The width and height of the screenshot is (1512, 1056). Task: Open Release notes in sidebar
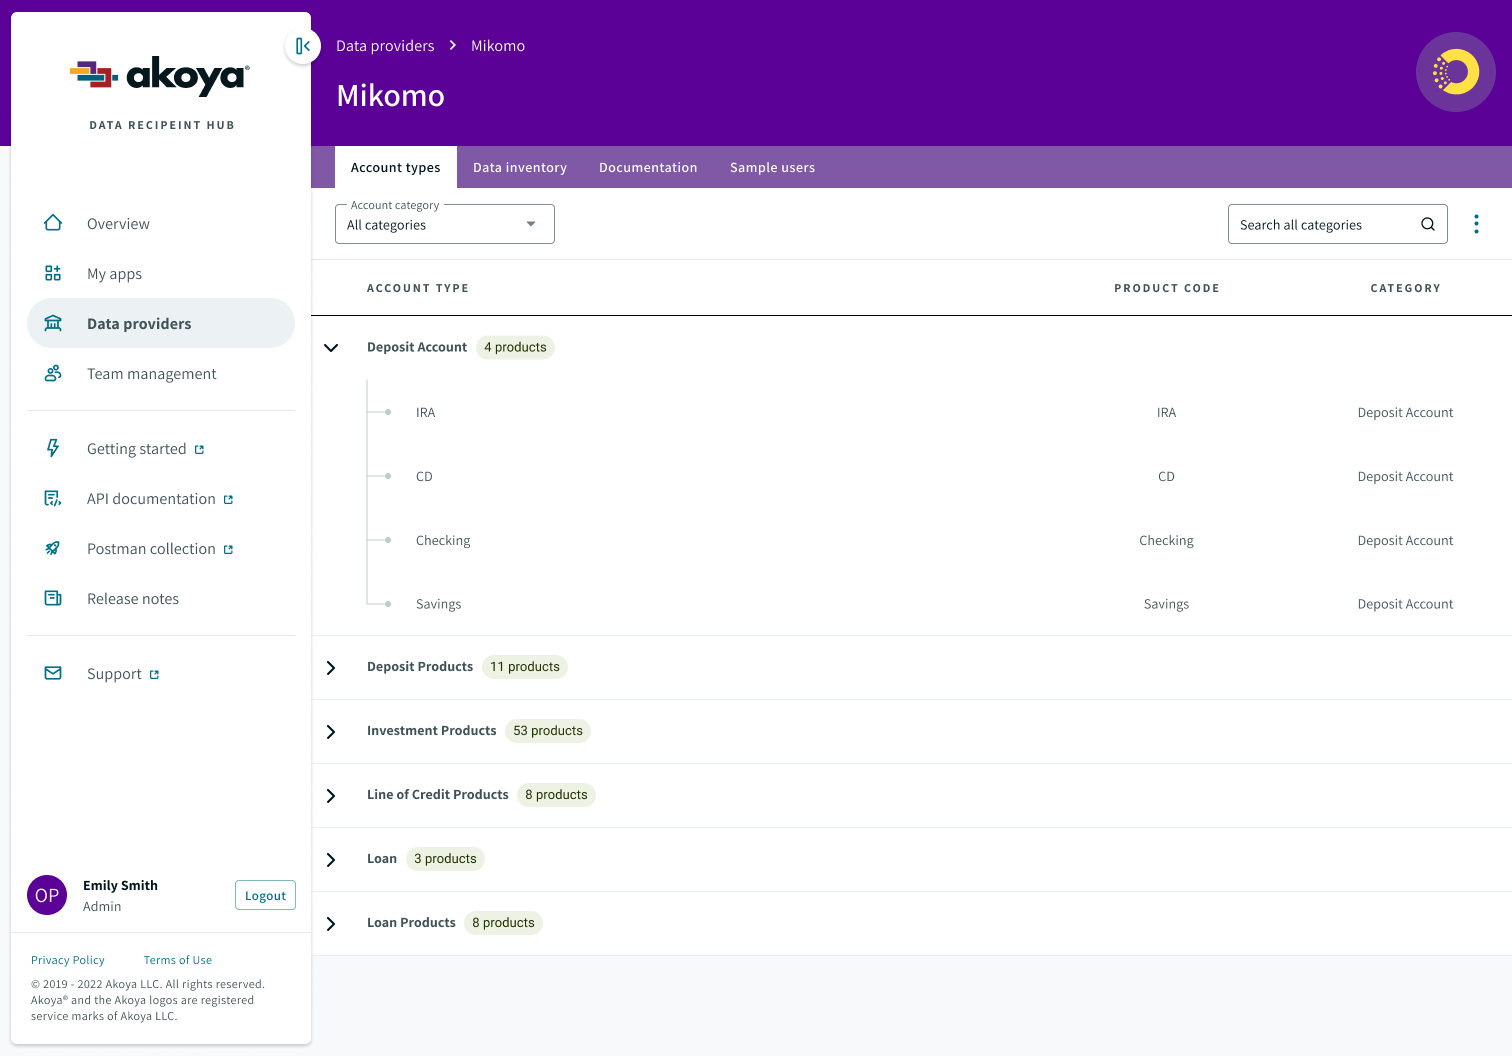point(161,598)
